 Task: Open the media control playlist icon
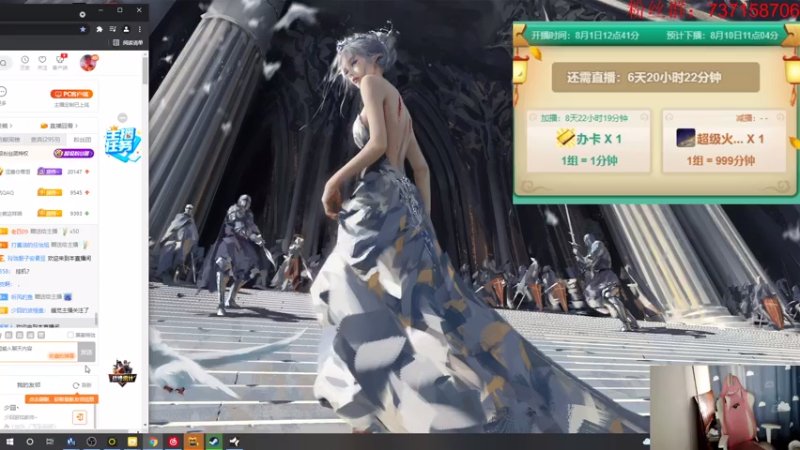pos(113,30)
